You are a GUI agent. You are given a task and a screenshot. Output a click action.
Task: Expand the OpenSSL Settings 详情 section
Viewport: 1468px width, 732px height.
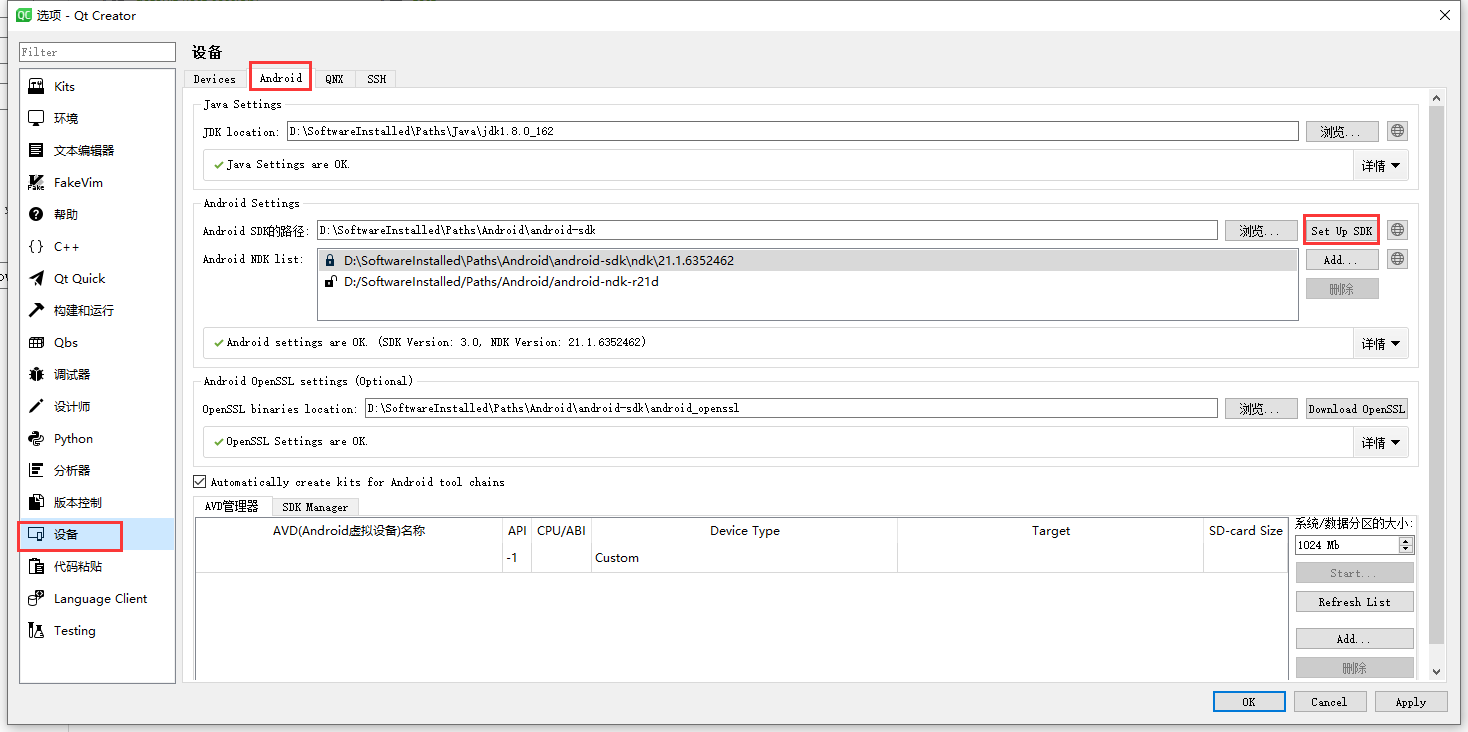pyautogui.click(x=1381, y=442)
